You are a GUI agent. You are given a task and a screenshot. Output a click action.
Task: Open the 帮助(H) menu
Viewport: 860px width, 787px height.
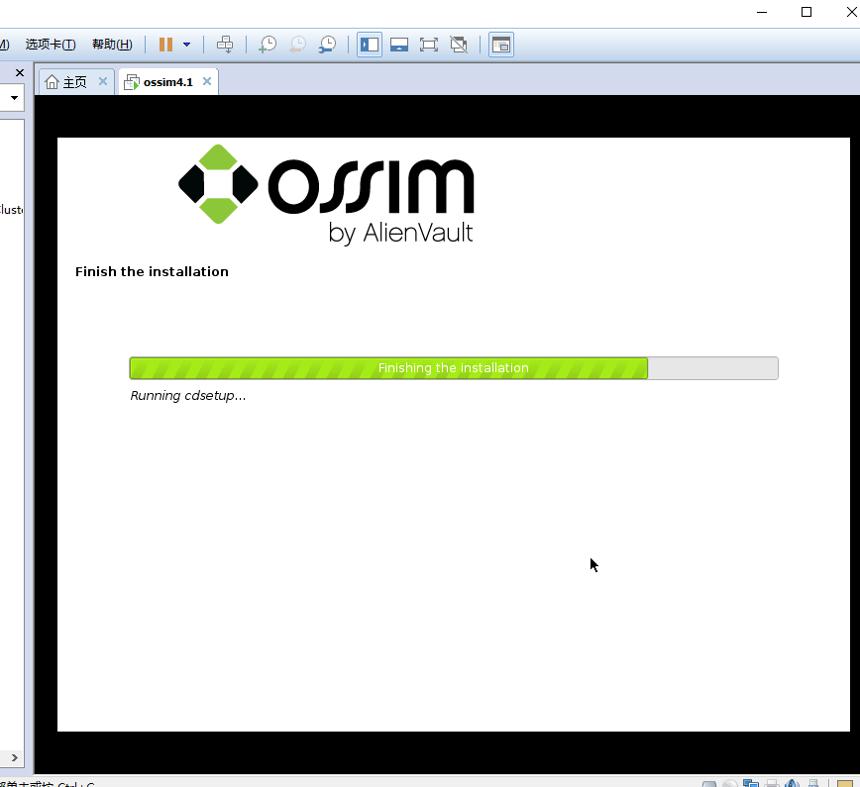pyautogui.click(x=112, y=44)
